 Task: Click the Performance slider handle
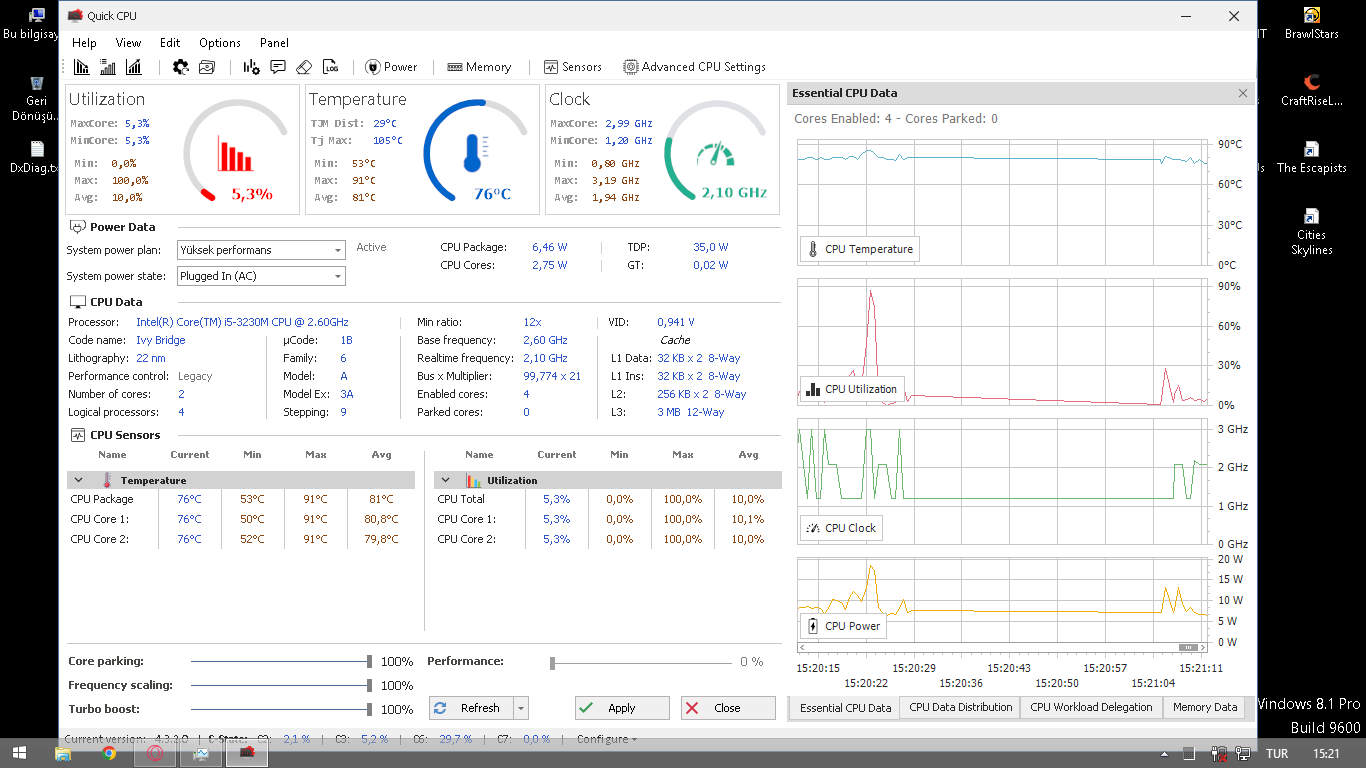553,662
